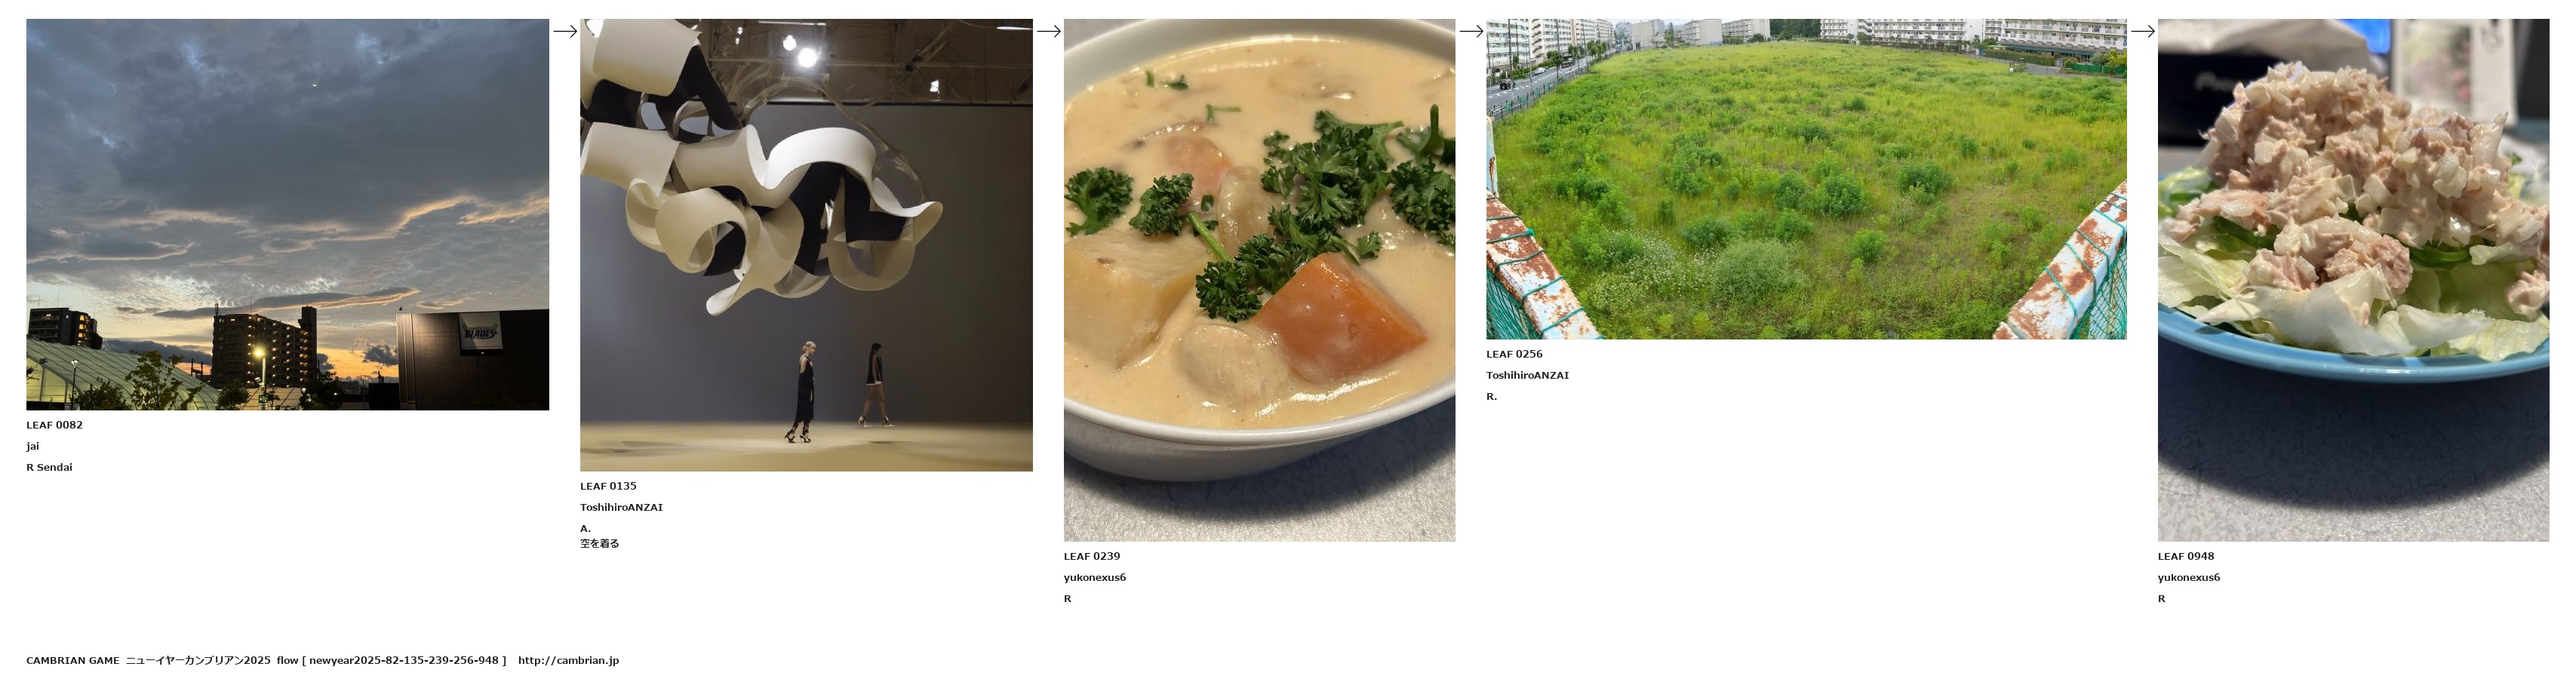This screenshot has width=2576, height=679.
Task: Open the sunset sky photo thumbnail
Action: pos(287,214)
